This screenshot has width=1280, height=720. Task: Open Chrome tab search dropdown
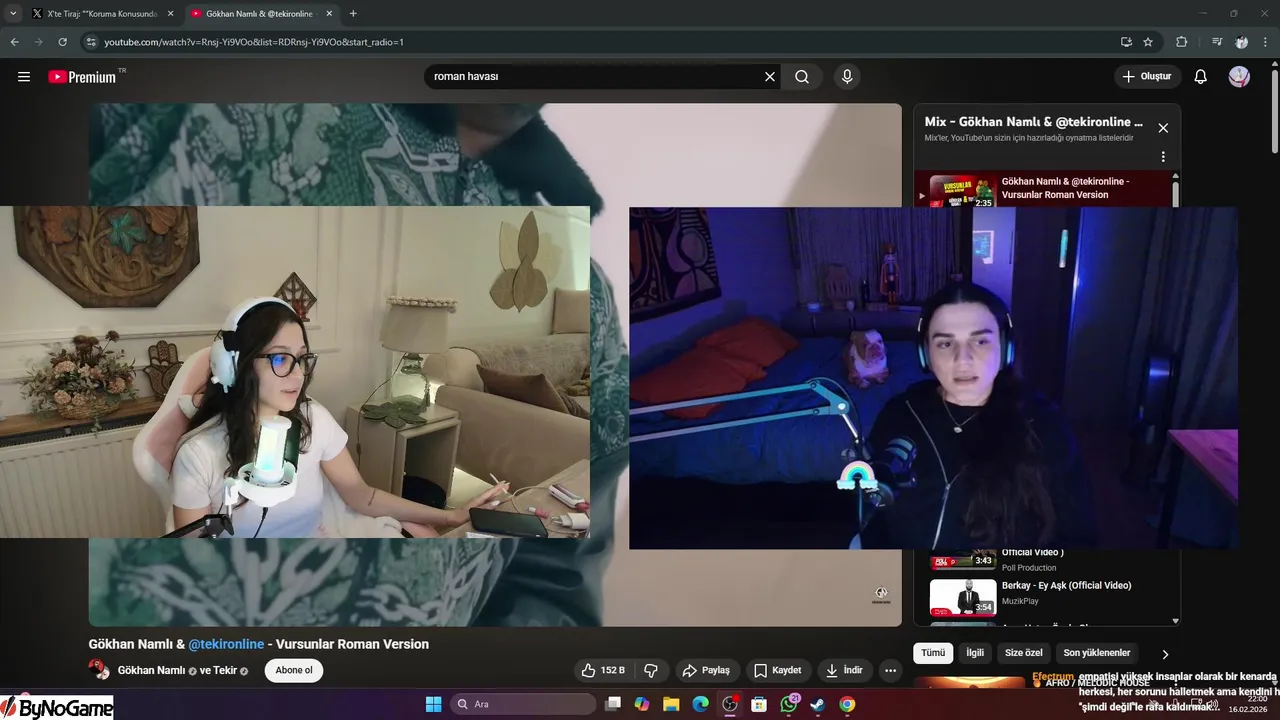click(x=13, y=14)
